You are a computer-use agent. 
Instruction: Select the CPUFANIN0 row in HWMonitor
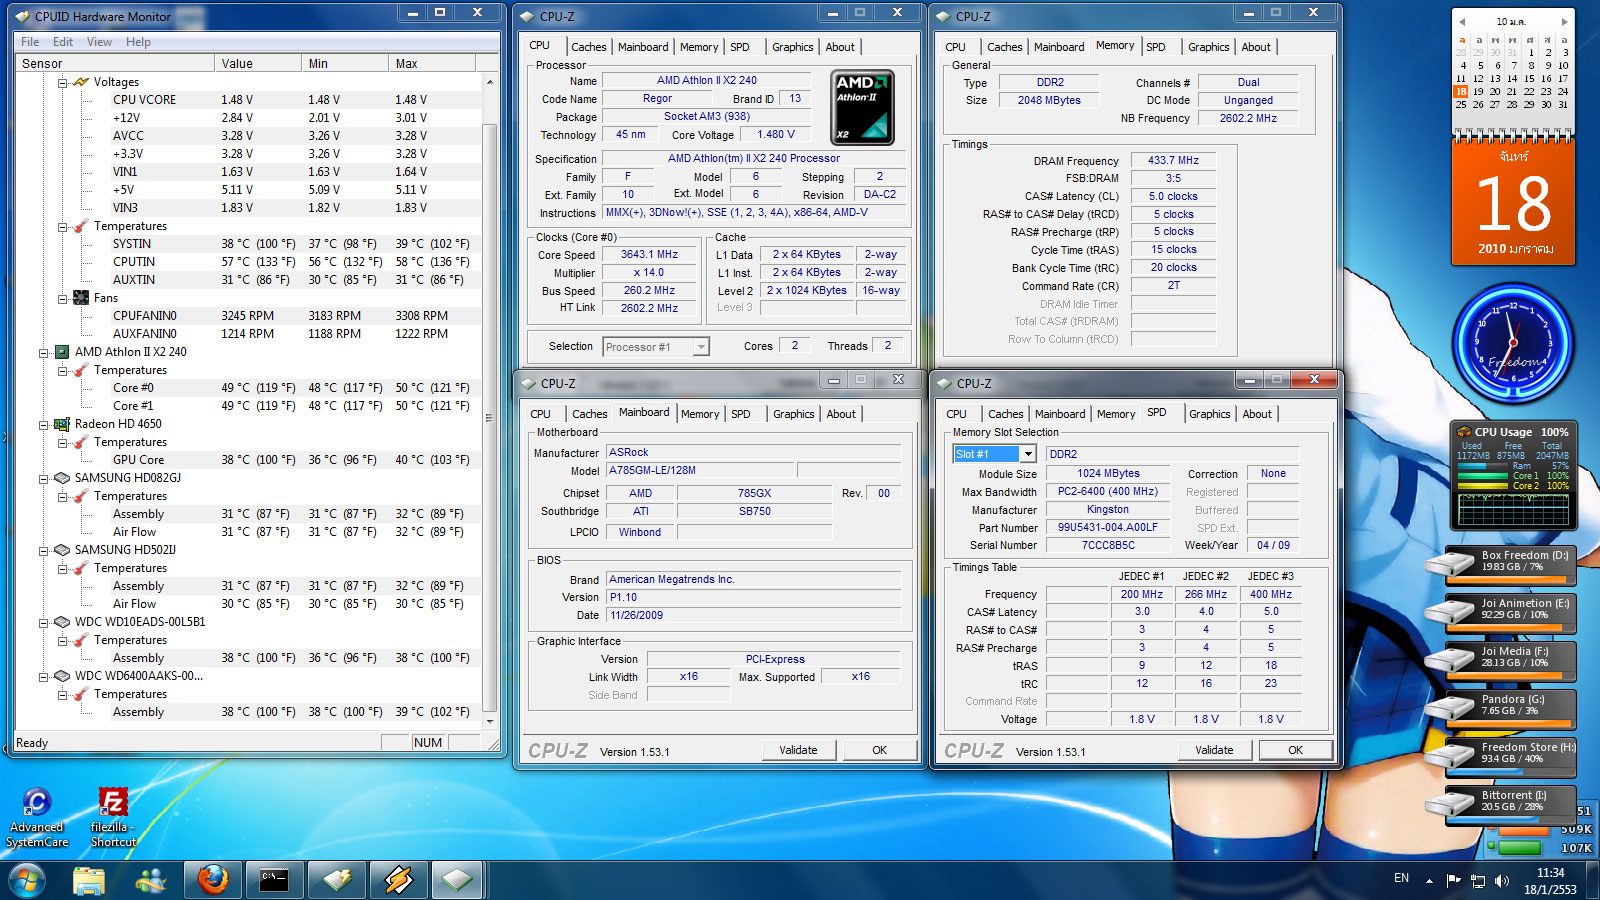(x=248, y=316)
